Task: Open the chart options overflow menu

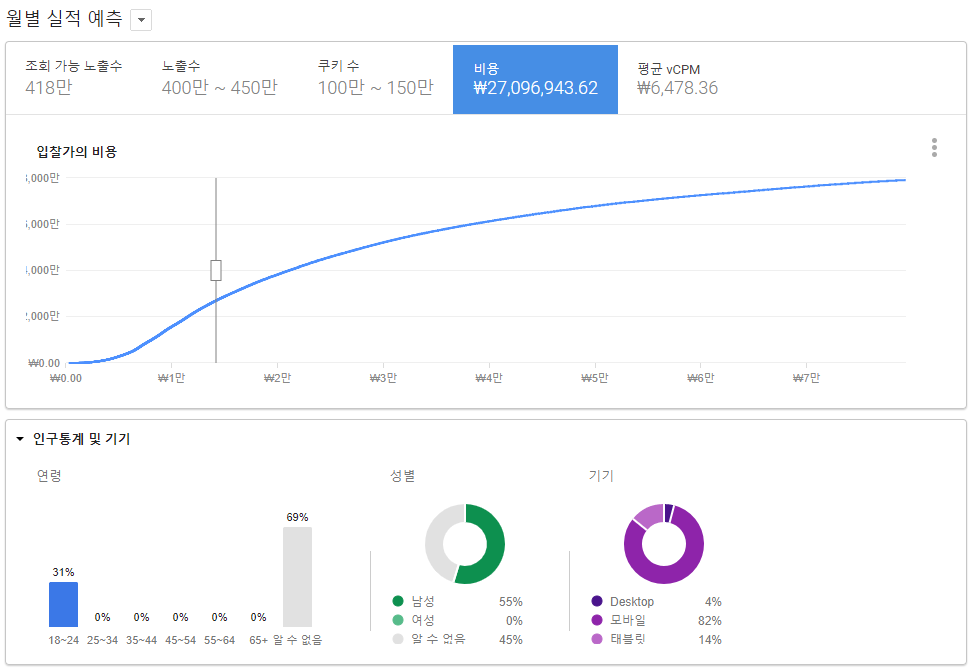Action: pos(934,147)
